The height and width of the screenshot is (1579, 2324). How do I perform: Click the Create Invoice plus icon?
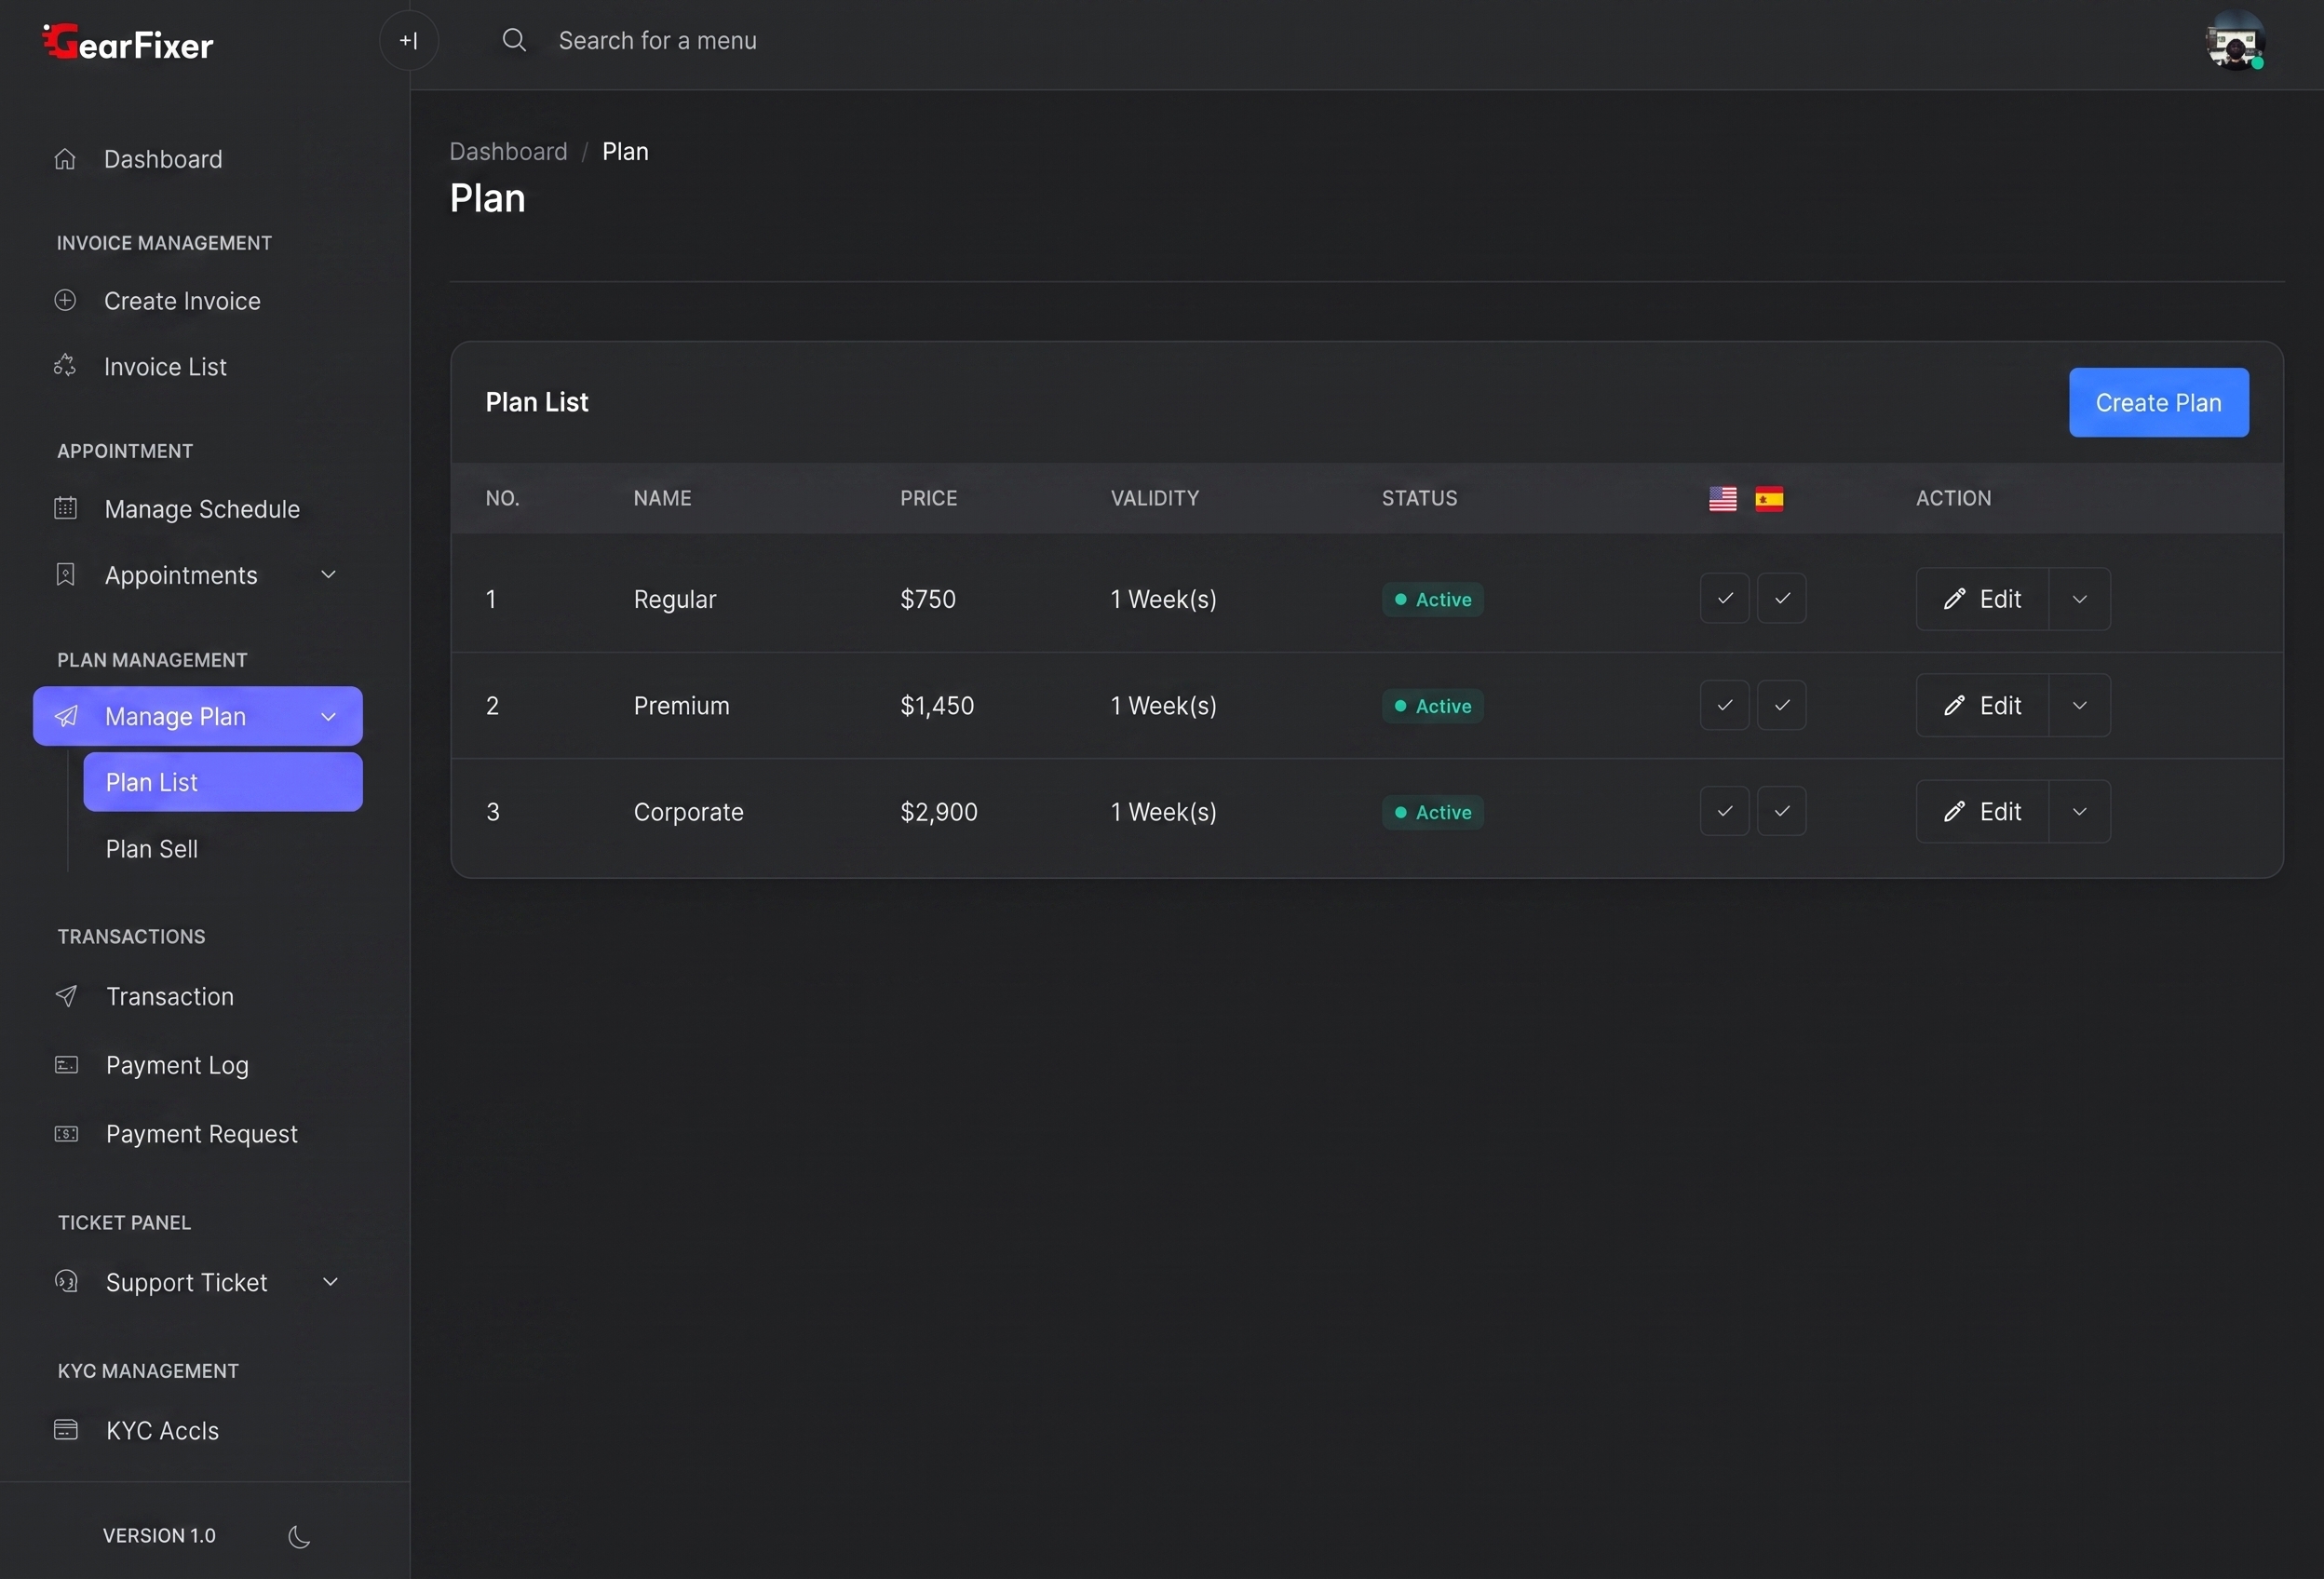tap(65, 300)
